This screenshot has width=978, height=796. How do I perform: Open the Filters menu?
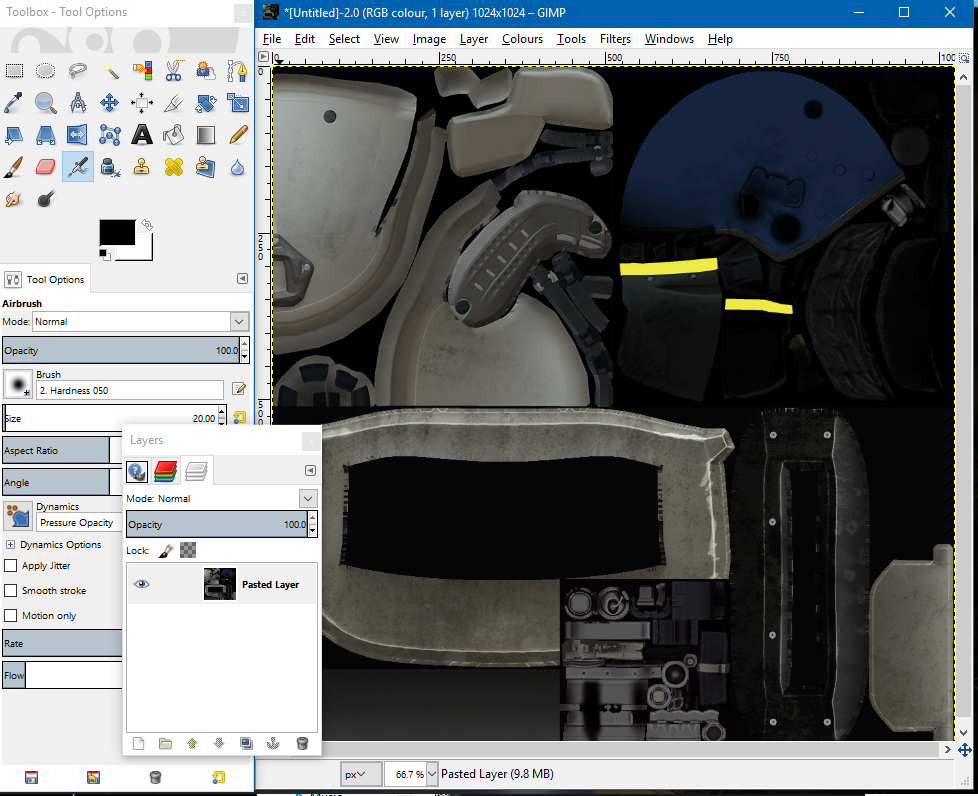coord(615,39)
